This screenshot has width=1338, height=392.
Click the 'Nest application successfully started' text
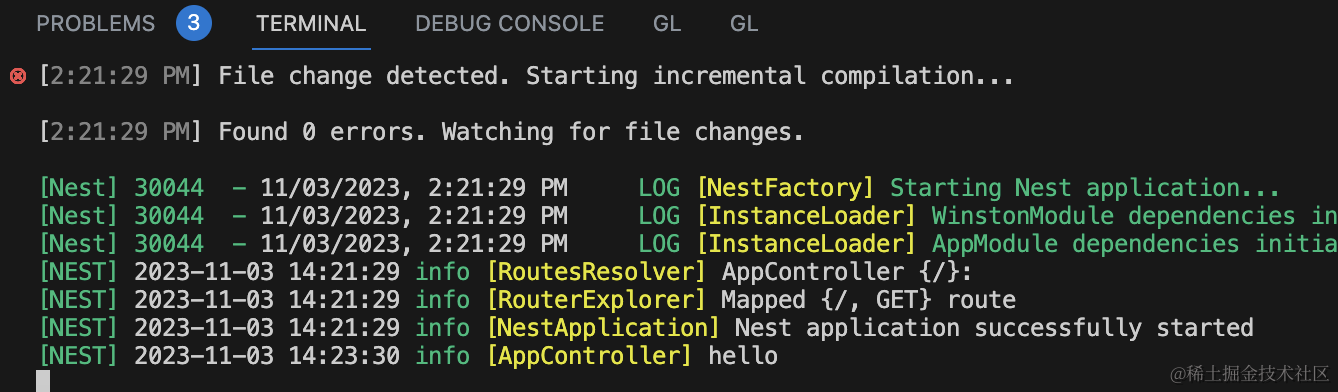[994, 328]
